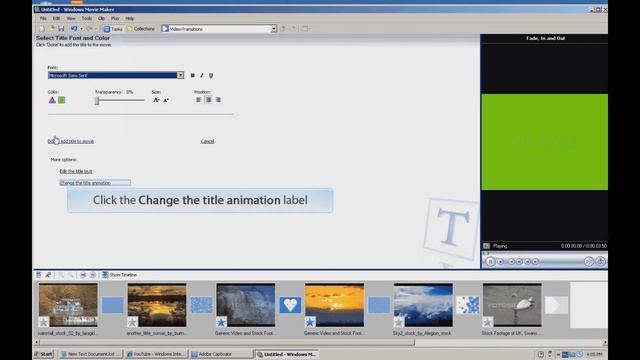
Task: Select the waterfall_stock_02 clip thumbnail
Action: click(x=68, y=305)
